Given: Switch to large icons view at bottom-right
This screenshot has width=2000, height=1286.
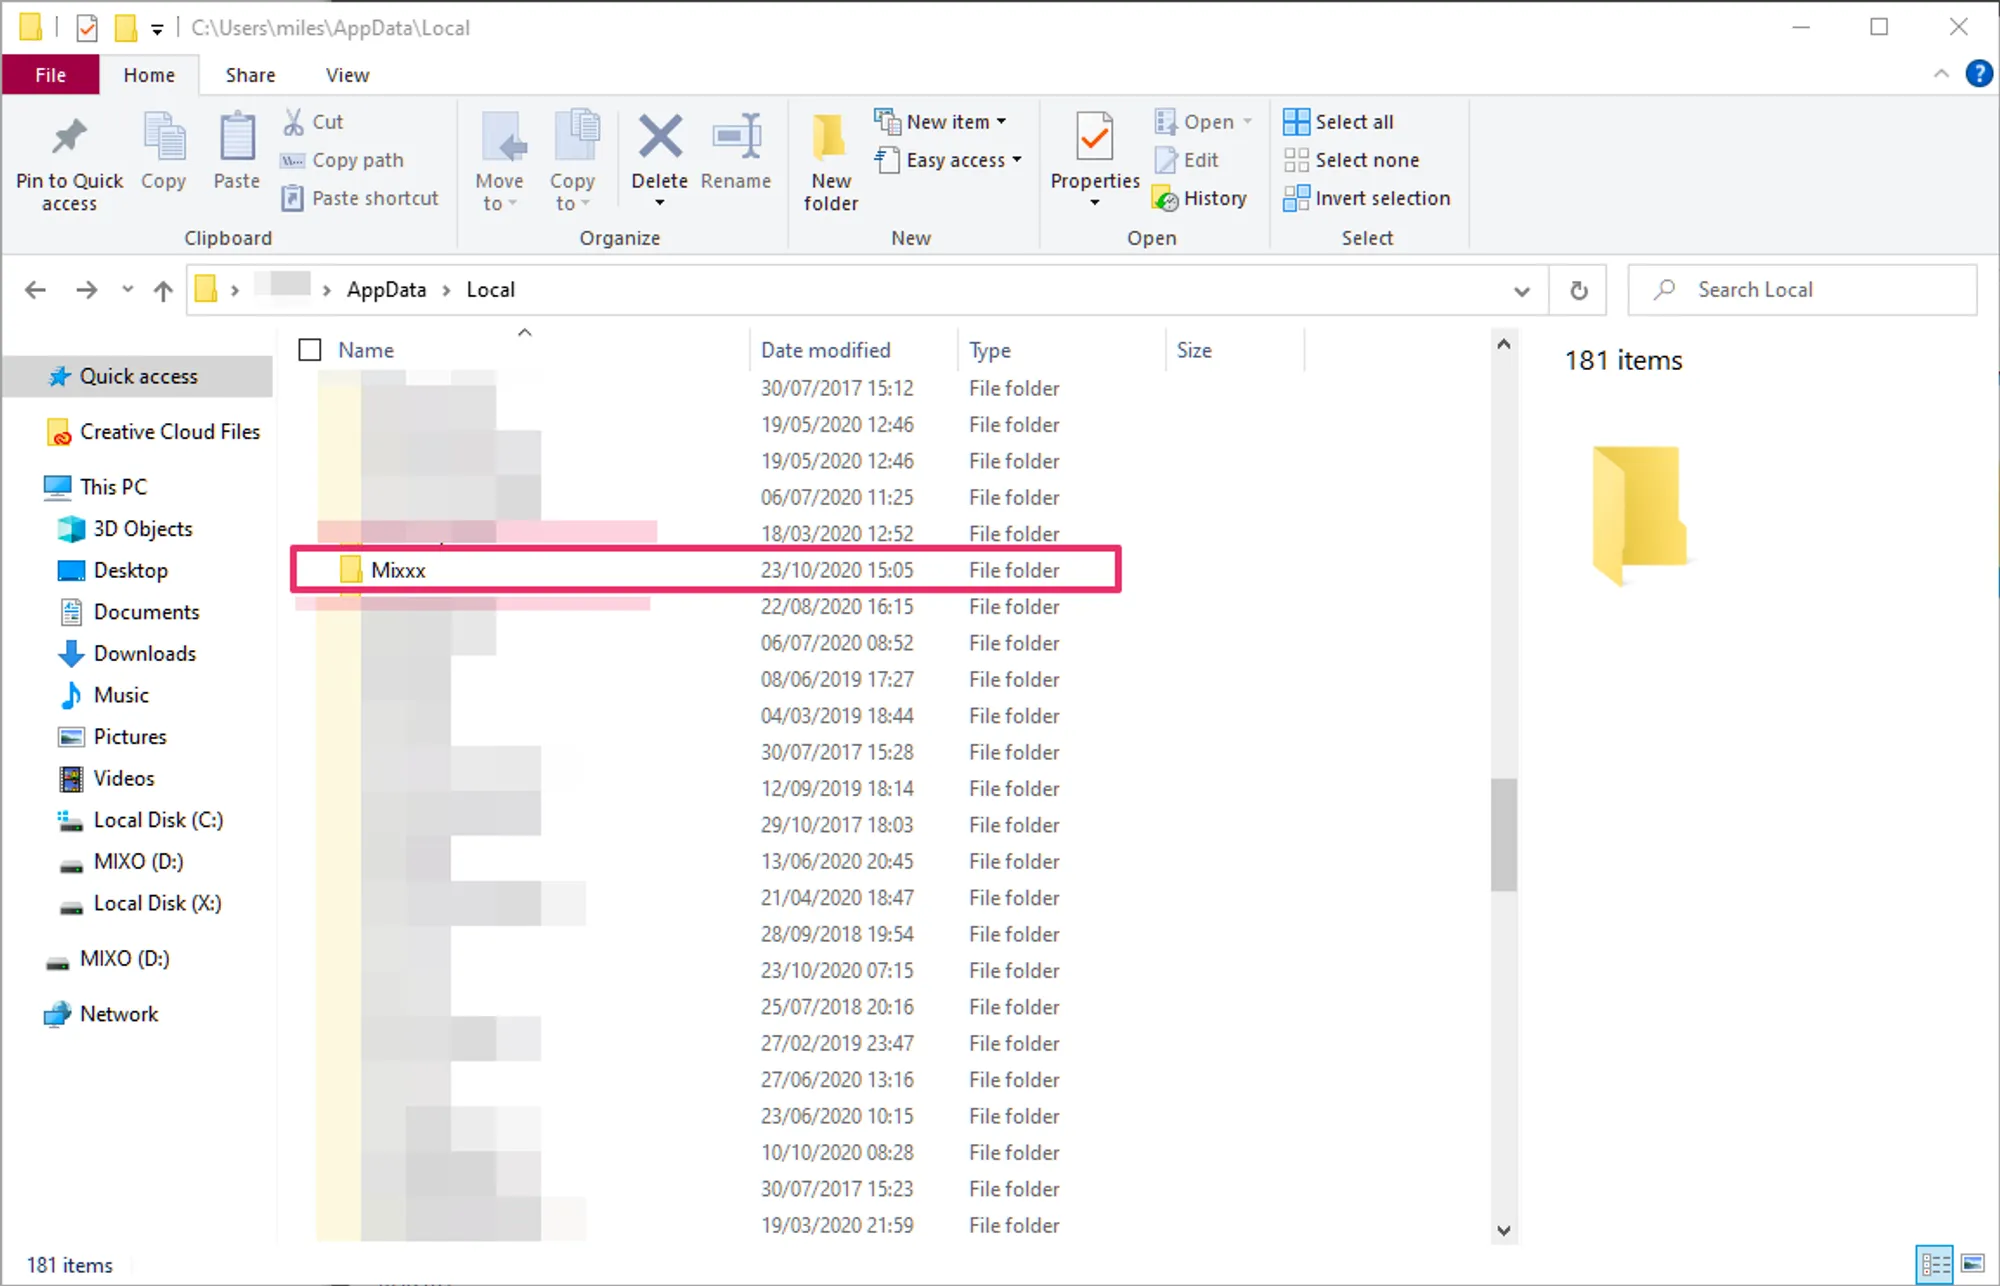Looking at the screenshot, I should click(1972, 1264).
